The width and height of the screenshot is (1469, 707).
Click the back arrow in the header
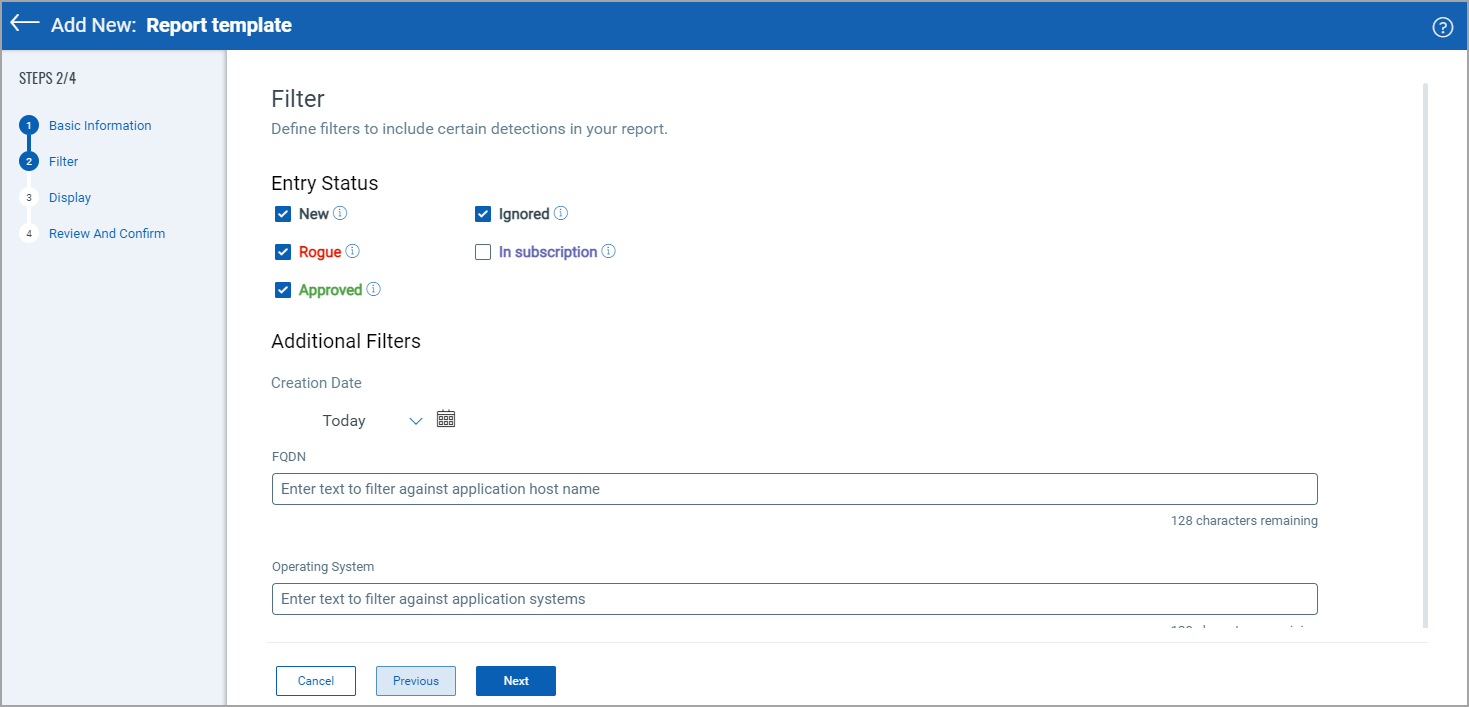click(x=24, y=24)
